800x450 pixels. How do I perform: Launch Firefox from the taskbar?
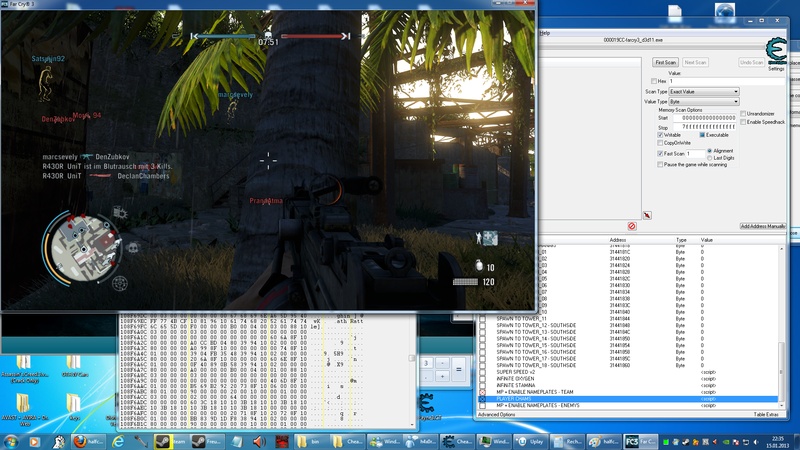pos(87,441)
